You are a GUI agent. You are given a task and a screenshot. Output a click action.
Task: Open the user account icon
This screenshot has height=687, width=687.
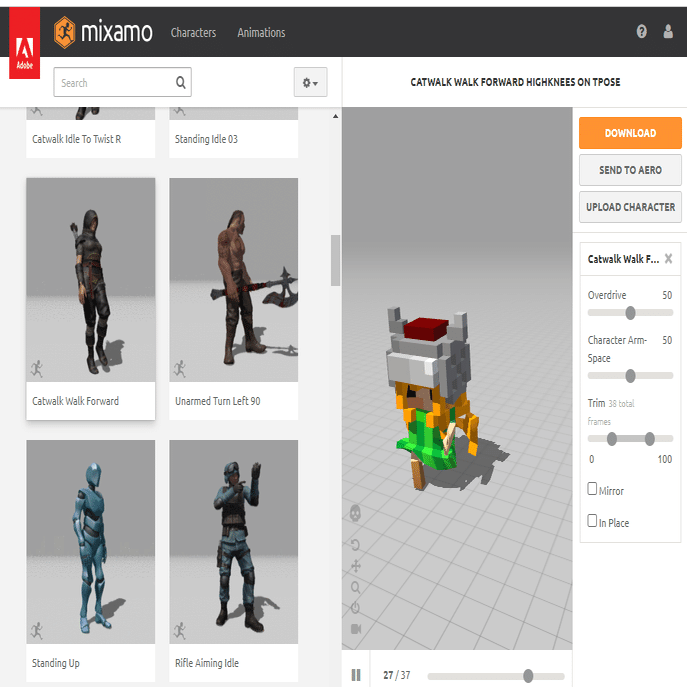pos(668,32)
